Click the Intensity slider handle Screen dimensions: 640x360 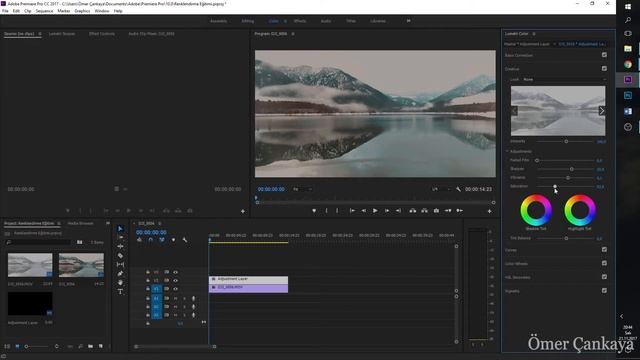(566, 141)
